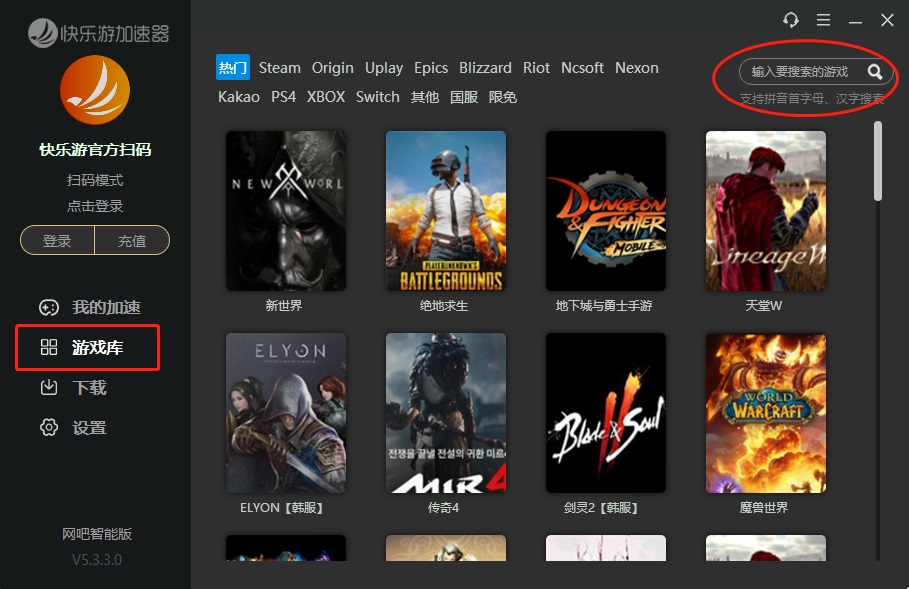Click the 地下城与勇士手游 game title

(603, 306)
